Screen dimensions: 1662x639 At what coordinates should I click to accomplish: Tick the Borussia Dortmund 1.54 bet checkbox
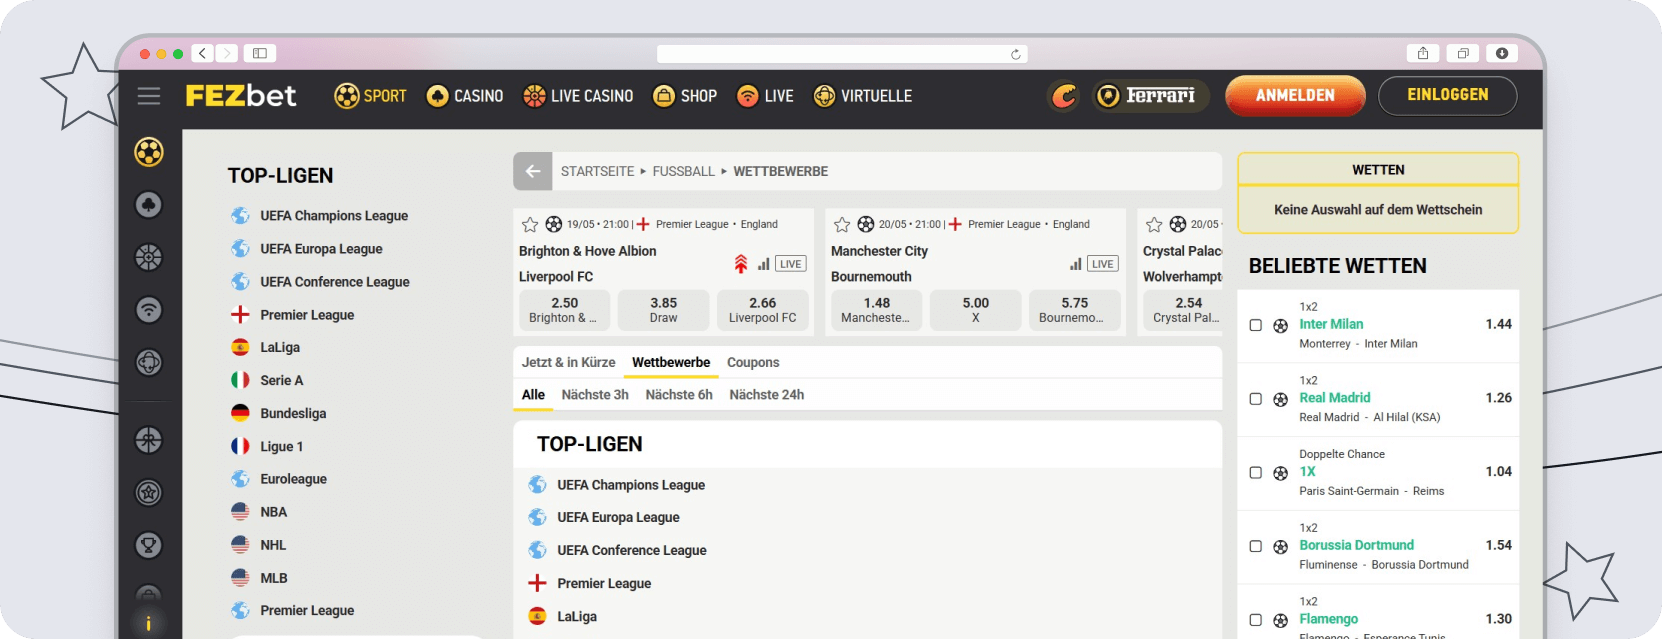[x=1256, y=546]
